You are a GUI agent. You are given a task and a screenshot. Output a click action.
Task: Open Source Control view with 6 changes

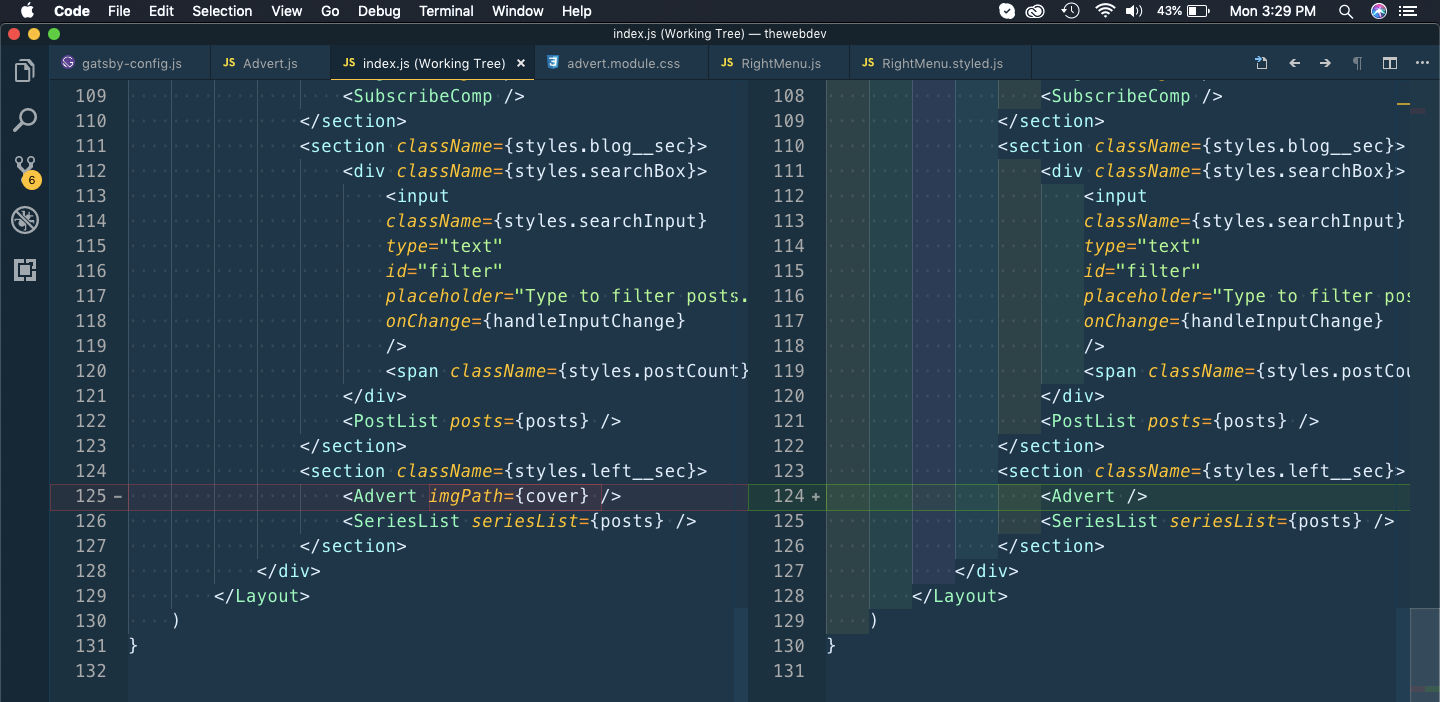25,171
